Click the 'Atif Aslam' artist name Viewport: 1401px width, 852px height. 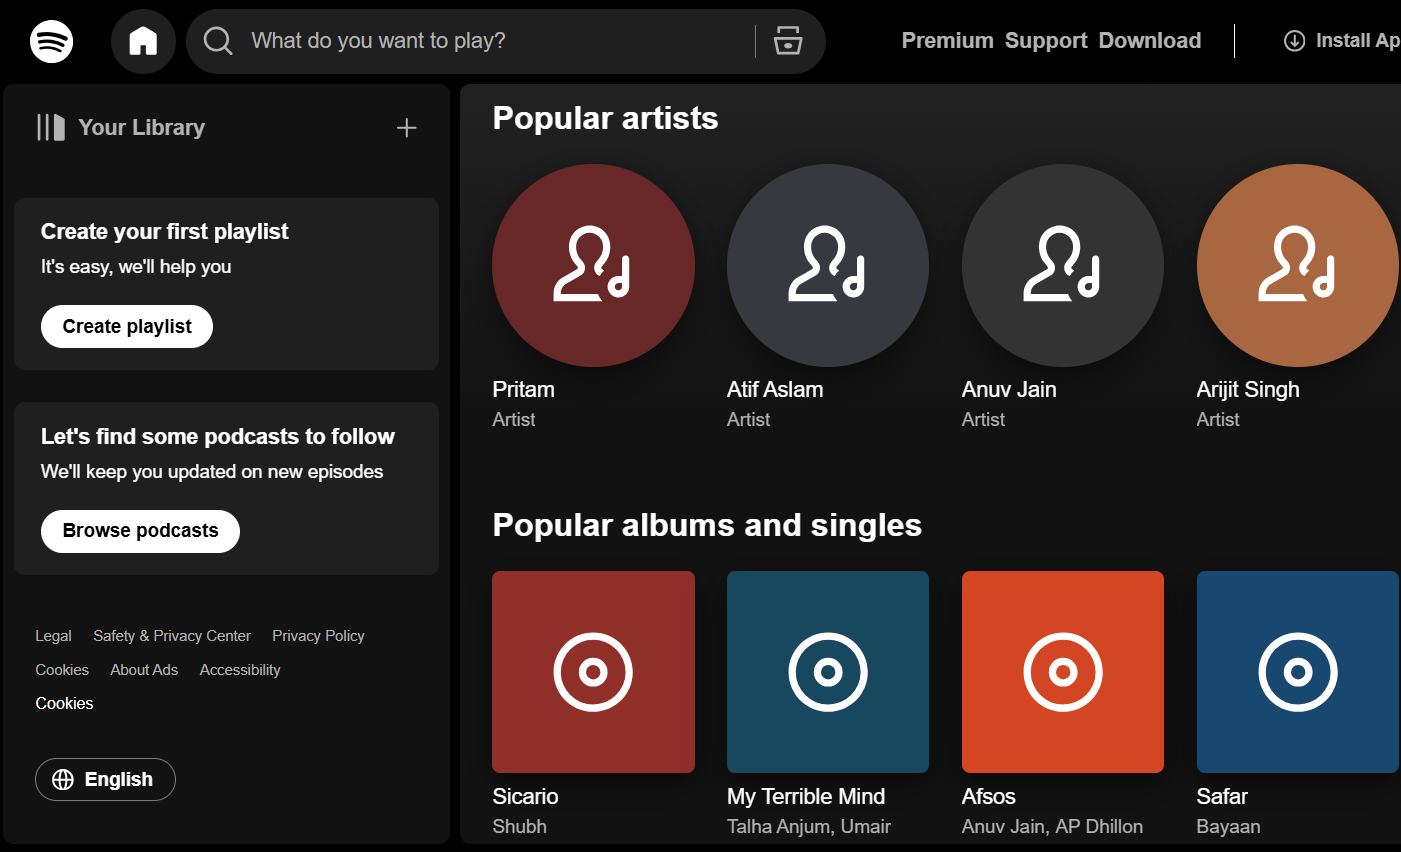click(x=775, y=390)
